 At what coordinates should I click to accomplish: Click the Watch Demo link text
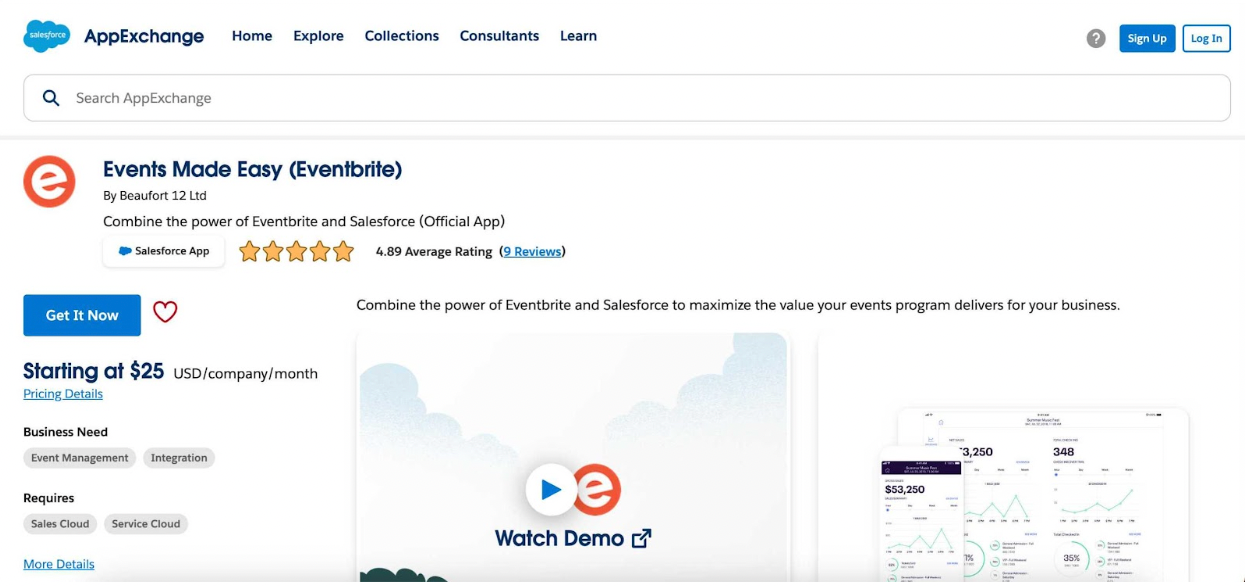tap(573, 538)
